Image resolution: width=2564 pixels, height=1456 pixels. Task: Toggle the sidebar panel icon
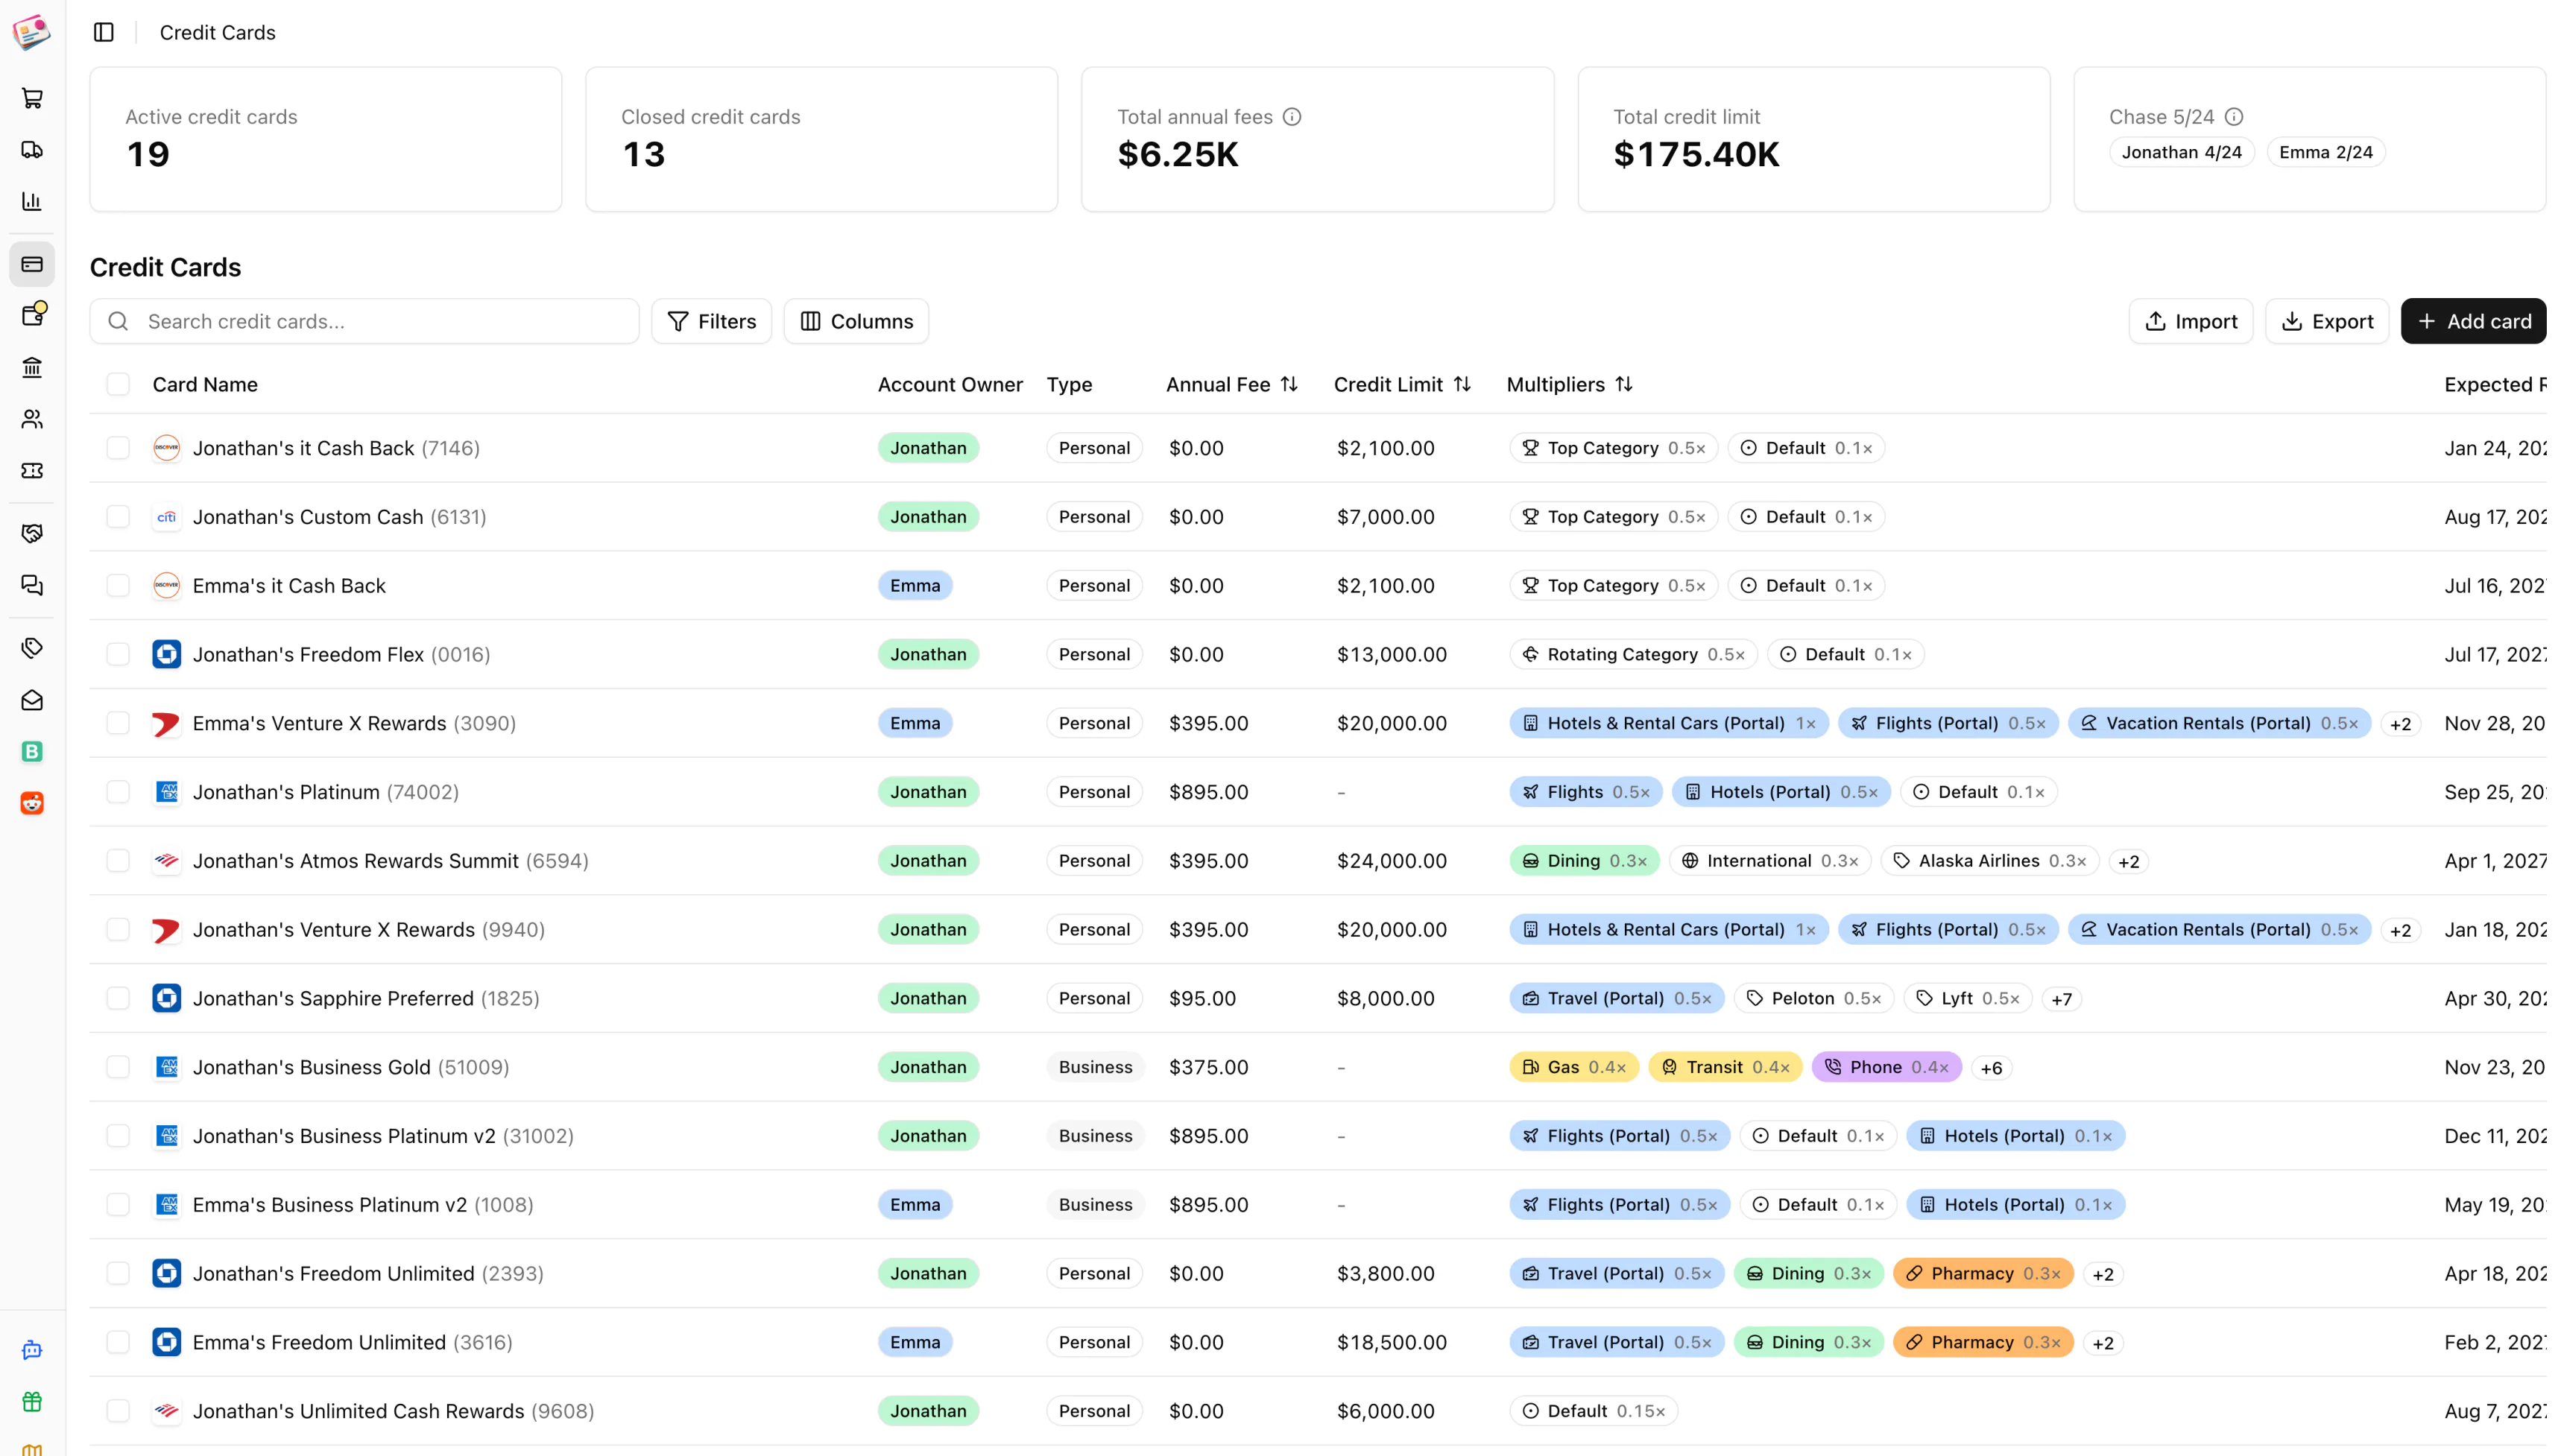tap(104, 32)
